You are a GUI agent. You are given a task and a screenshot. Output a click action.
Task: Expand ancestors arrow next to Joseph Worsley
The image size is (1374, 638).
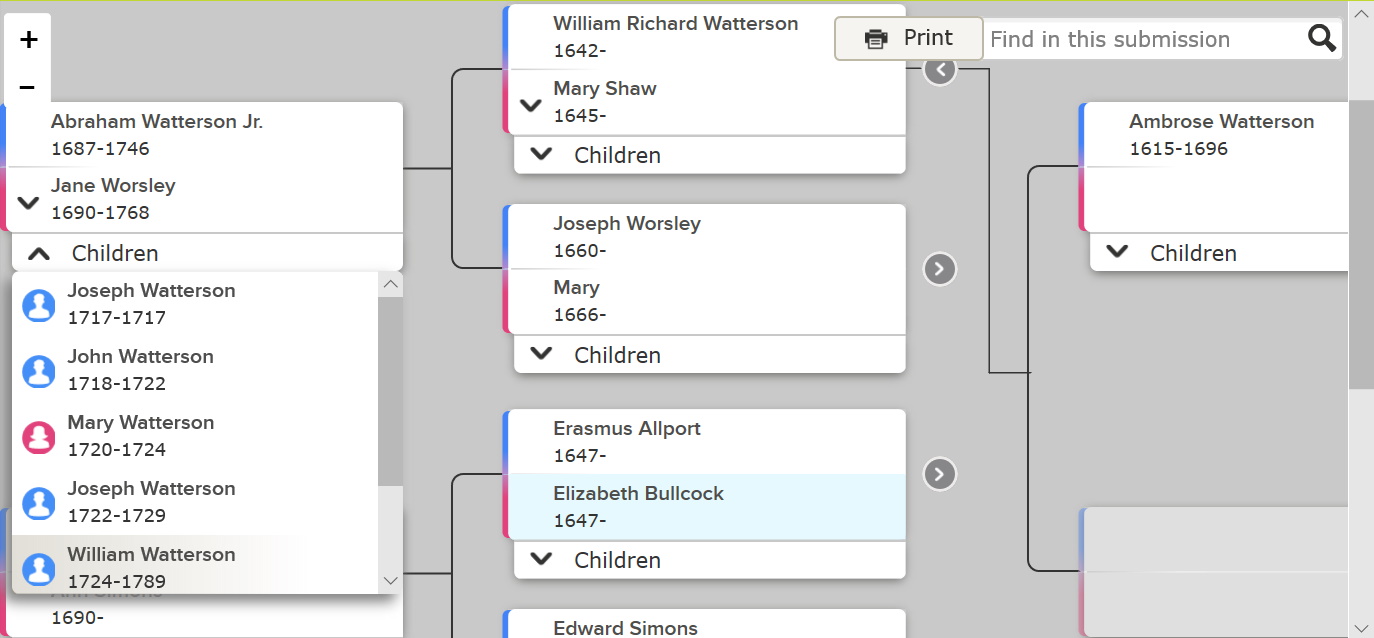point(939,269)
